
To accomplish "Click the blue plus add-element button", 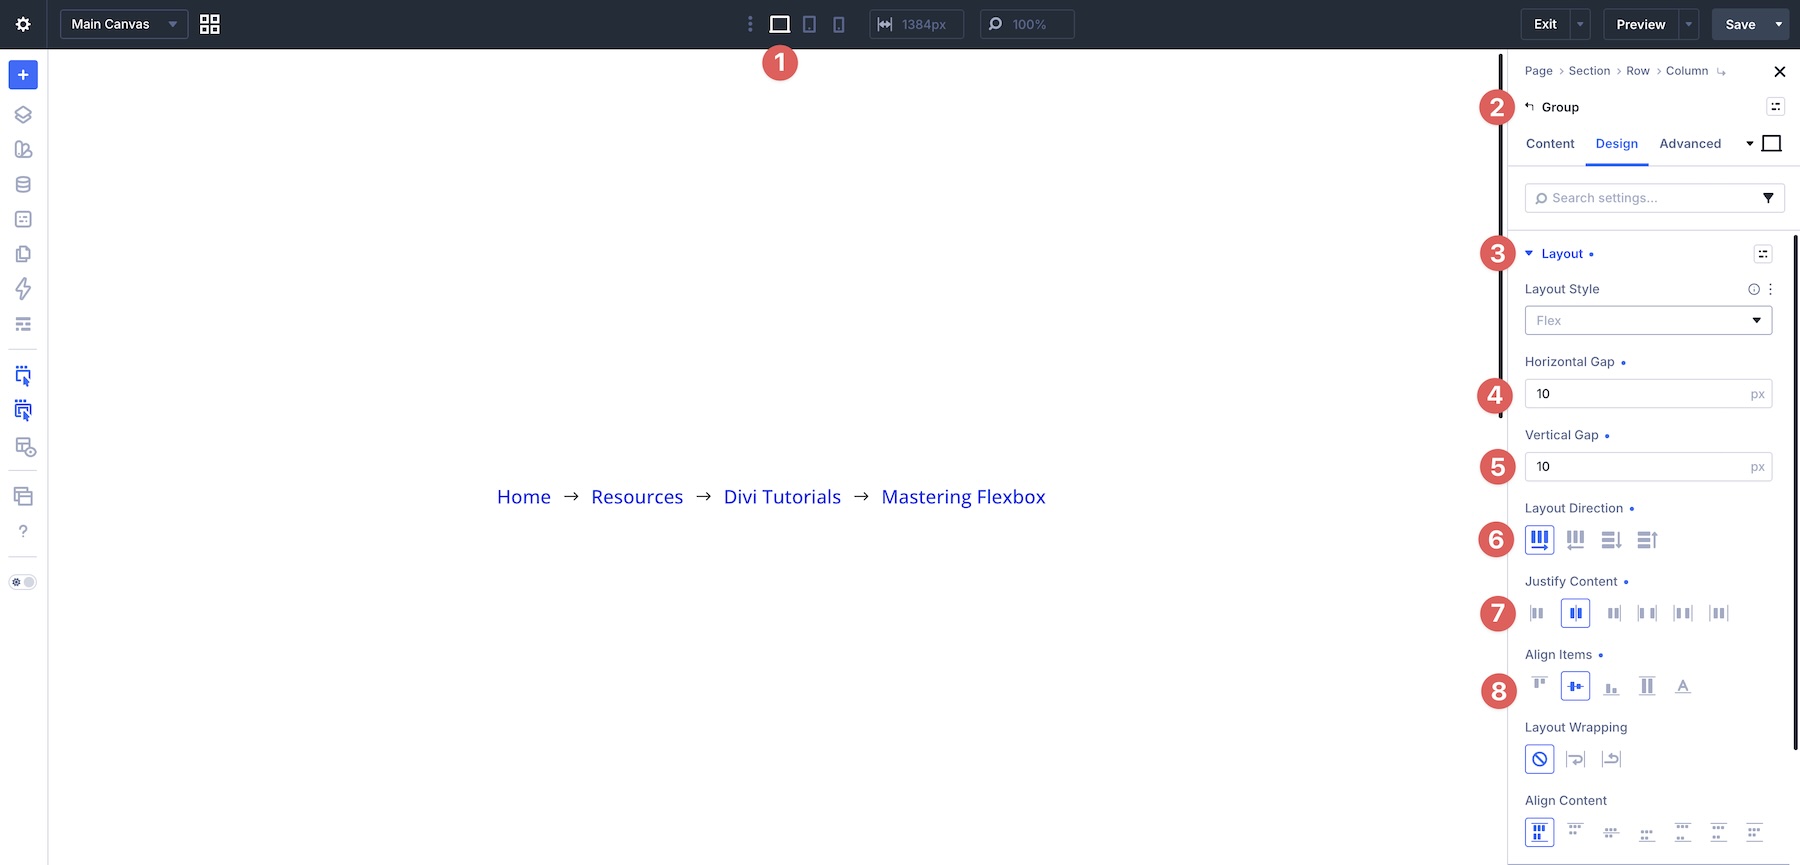I will point(23,75).
